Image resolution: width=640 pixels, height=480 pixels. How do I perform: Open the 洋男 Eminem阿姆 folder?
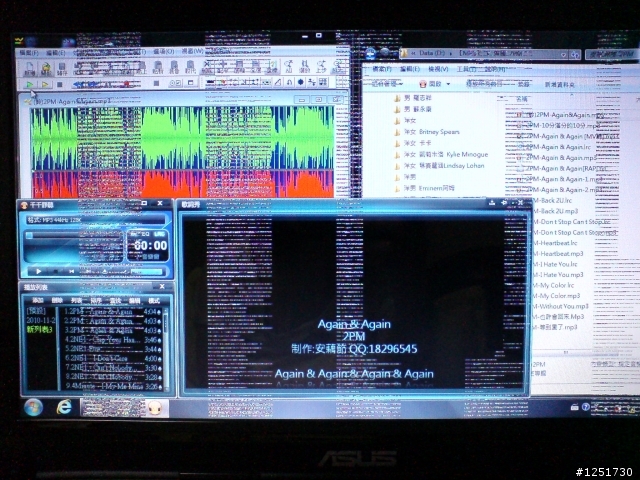coord(424,188)
